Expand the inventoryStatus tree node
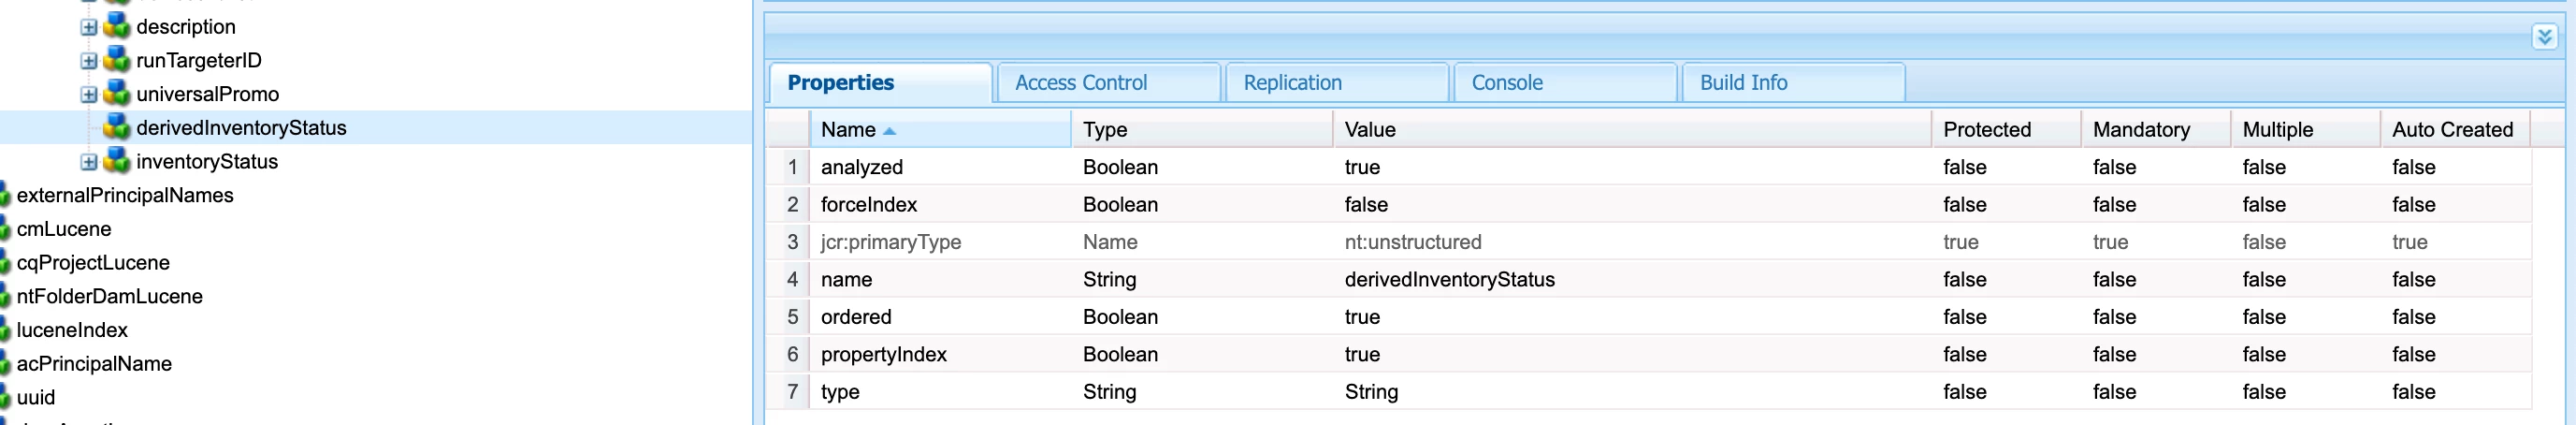Viewport: 2576px width, 425px height. click(89, 162)
